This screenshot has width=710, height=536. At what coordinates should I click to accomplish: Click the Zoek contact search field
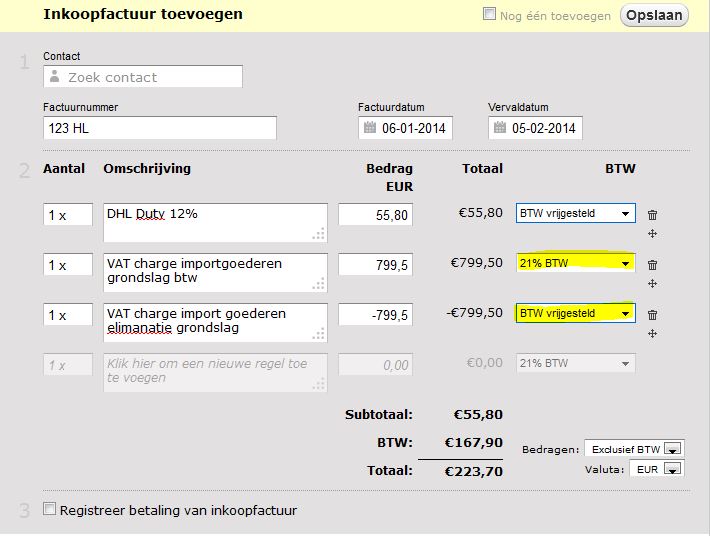pyautogui.click(x=143, y=77)
